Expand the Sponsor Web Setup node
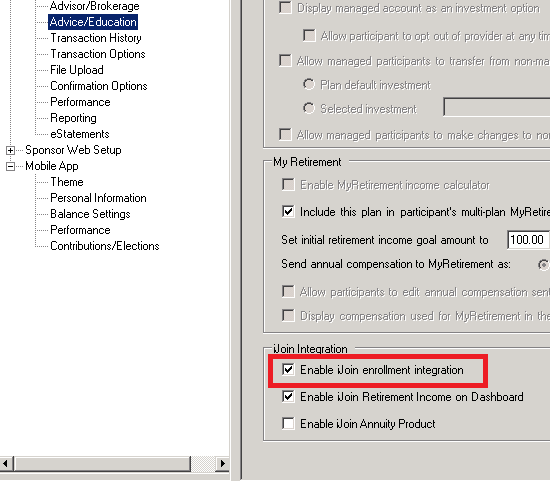This screenshot has height=481, width=550. 11,151
